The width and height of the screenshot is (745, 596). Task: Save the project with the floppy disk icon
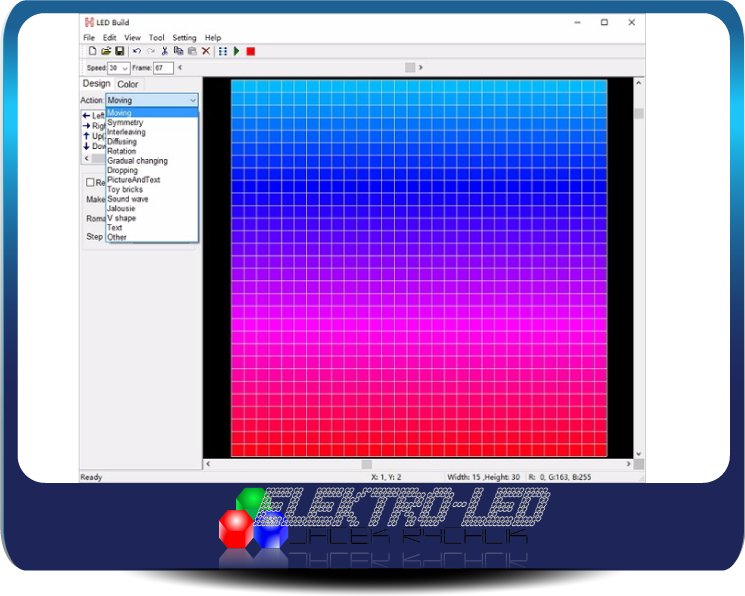[x=120, y=51]
